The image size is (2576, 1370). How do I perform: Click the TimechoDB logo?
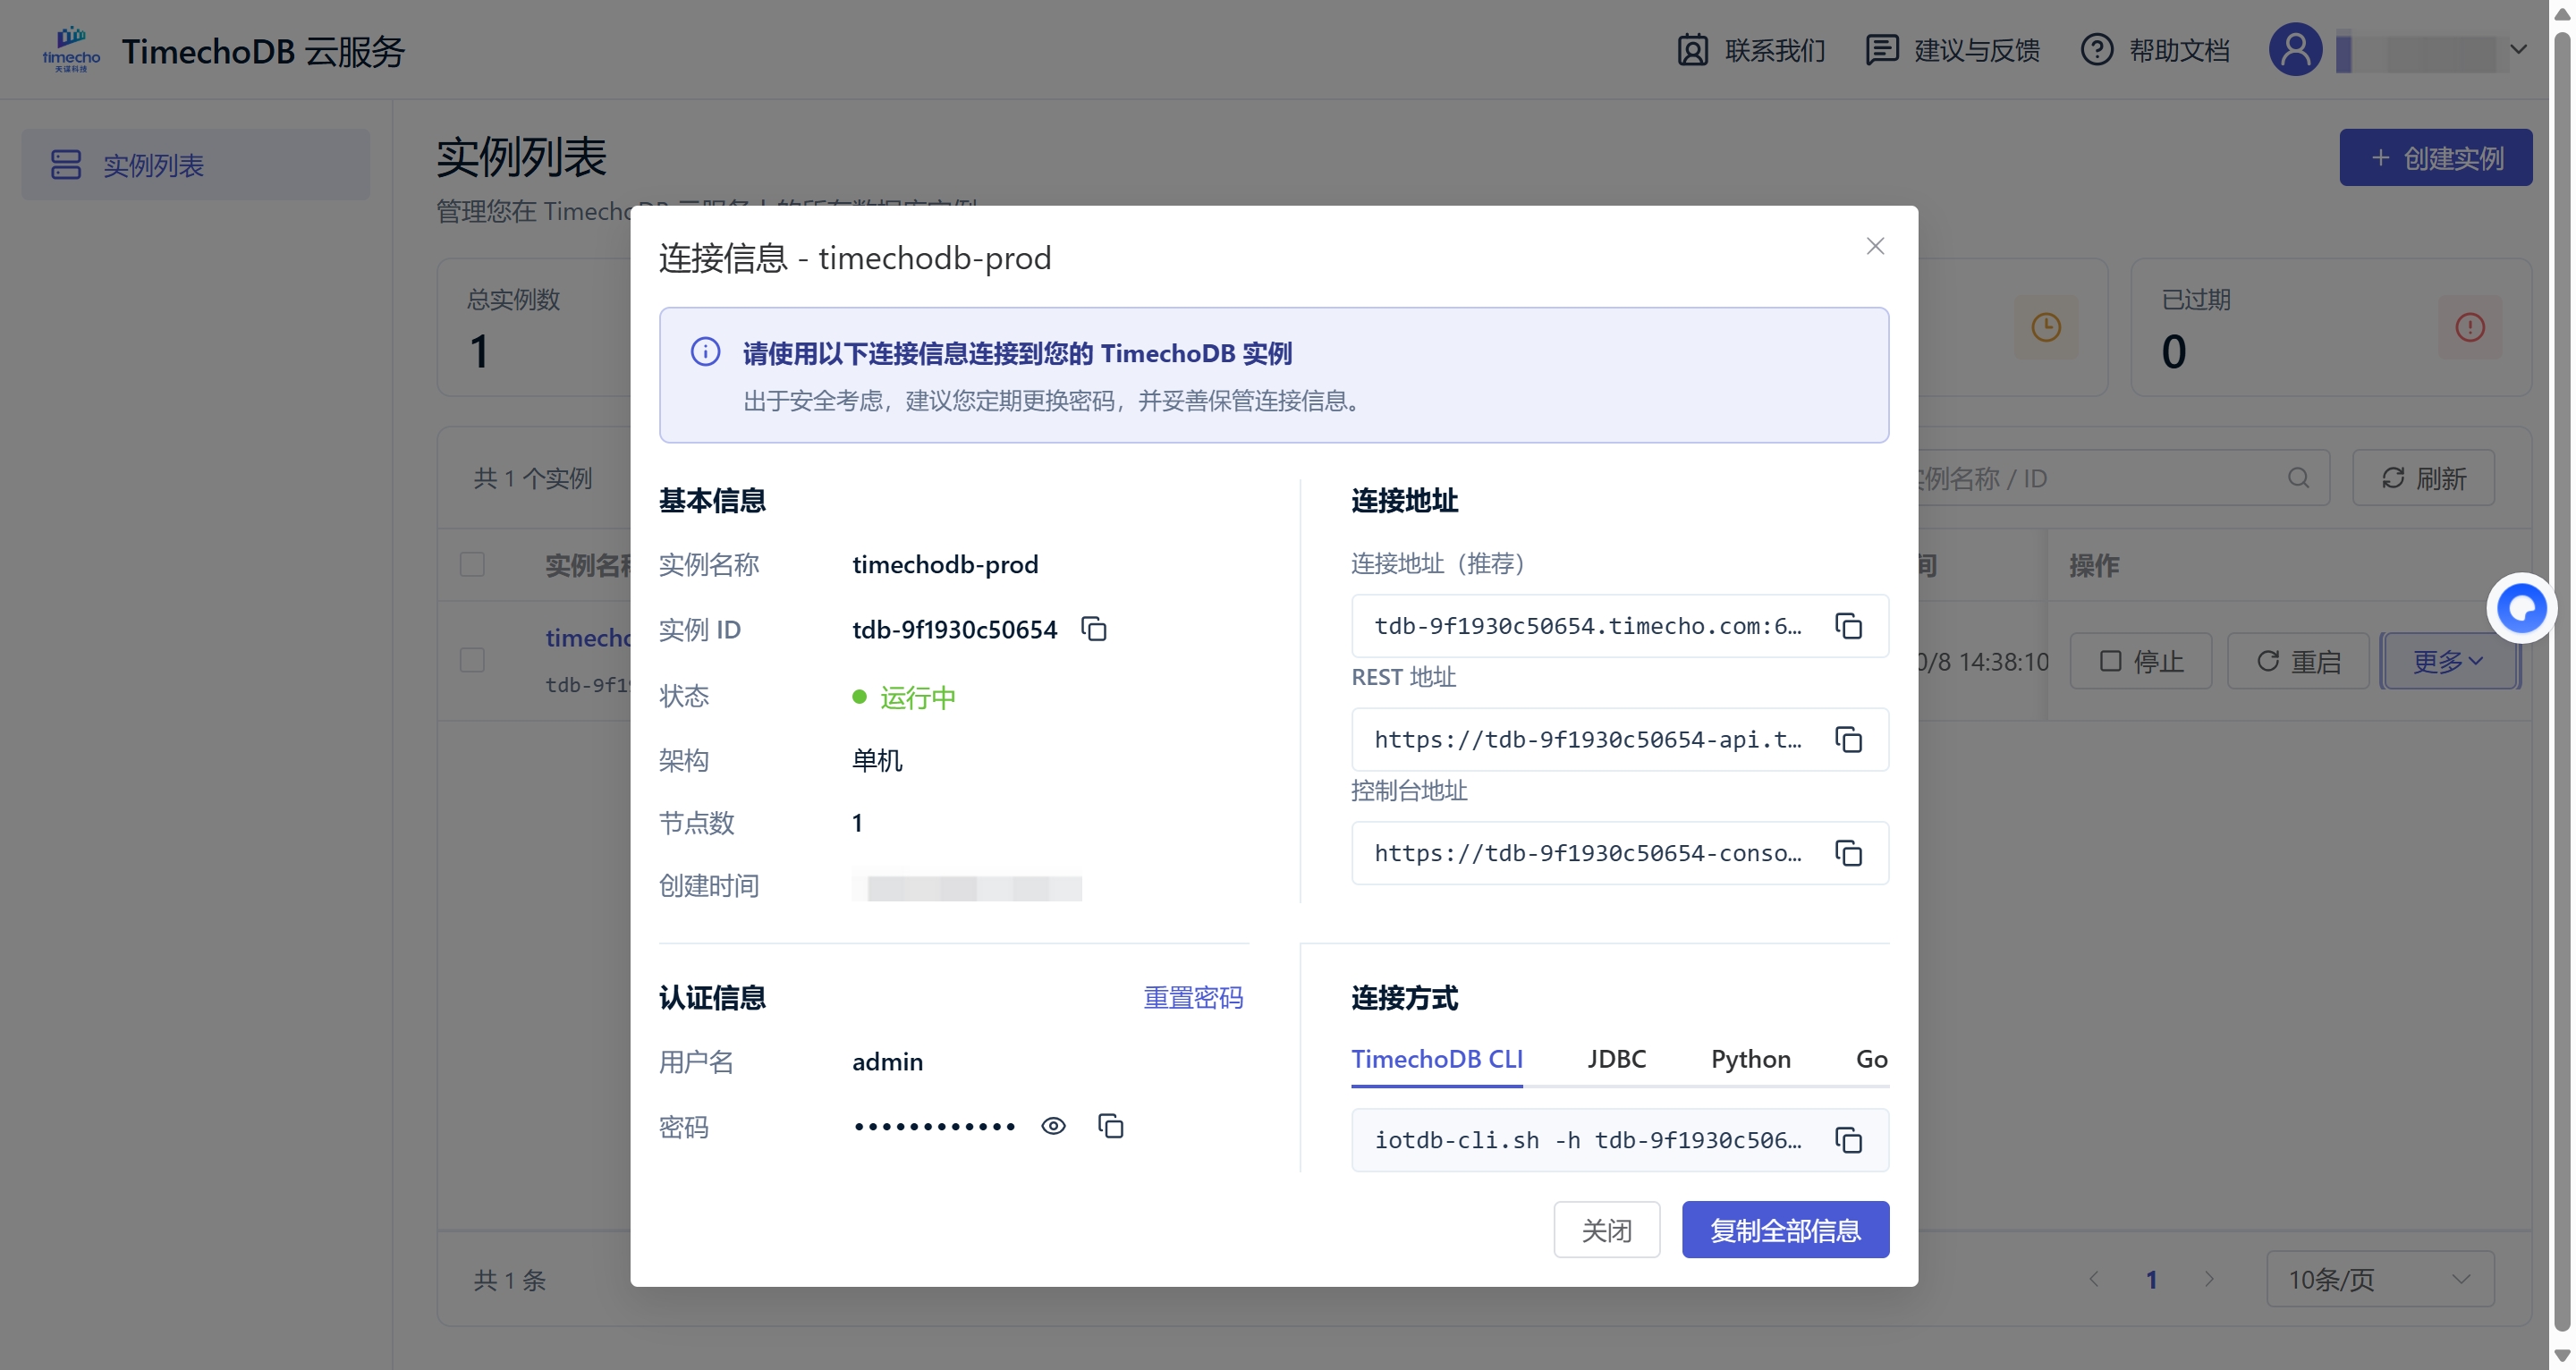[71, 49]
